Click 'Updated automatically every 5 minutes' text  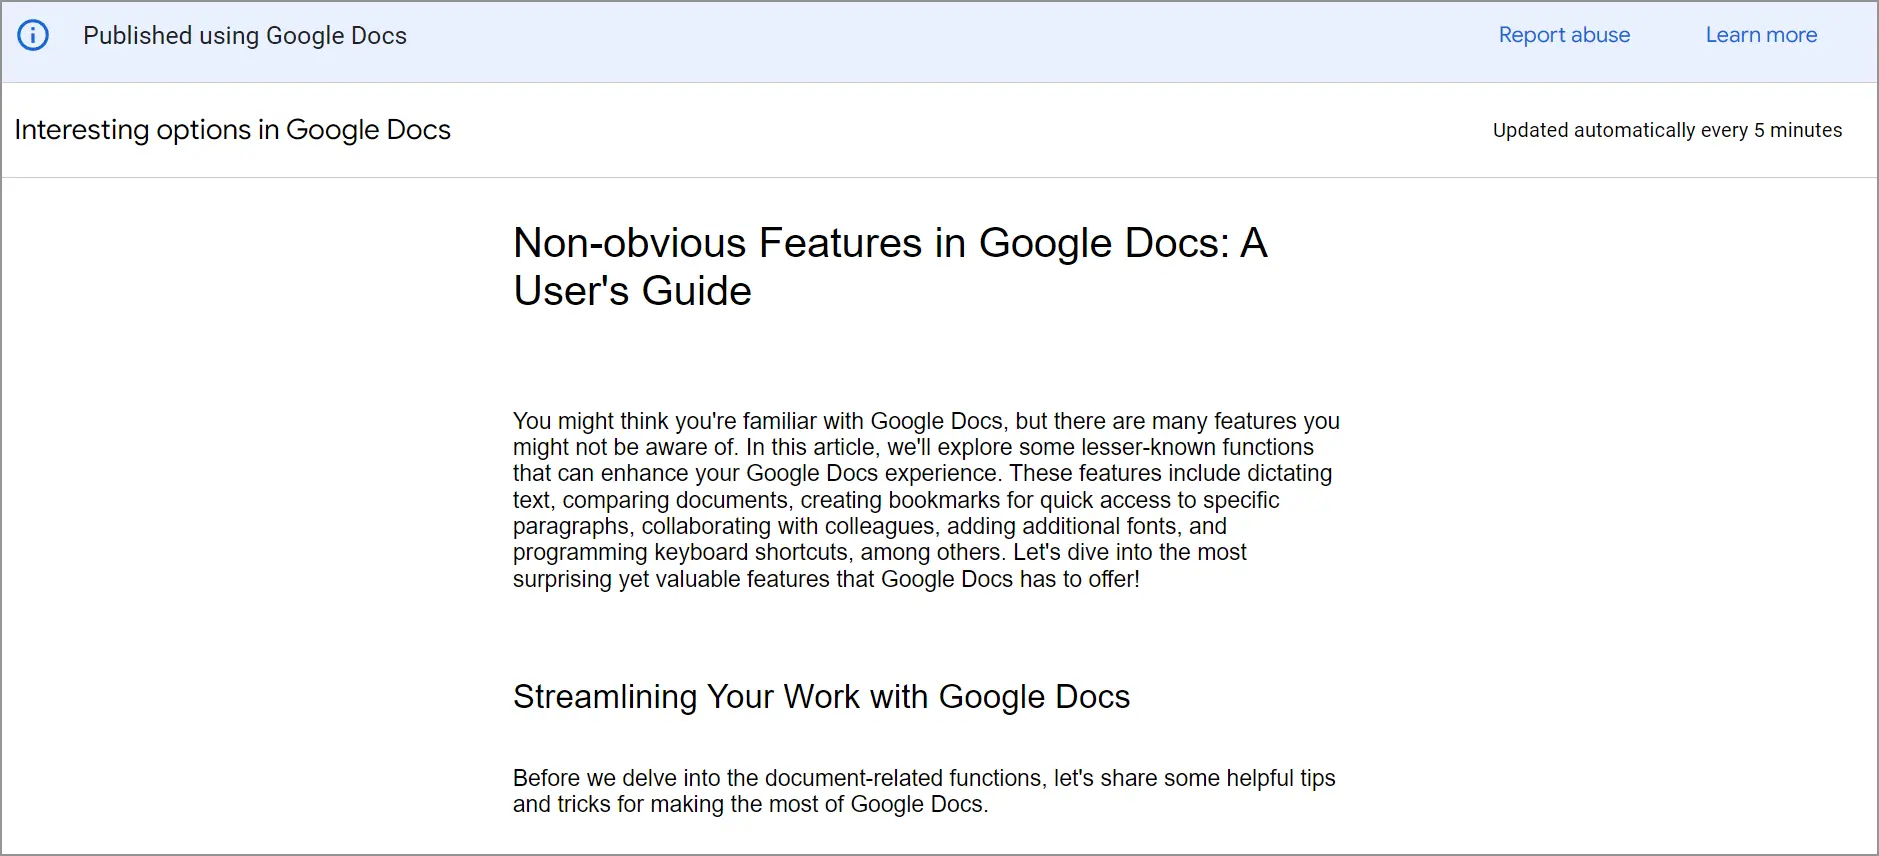coord(1667,130)
